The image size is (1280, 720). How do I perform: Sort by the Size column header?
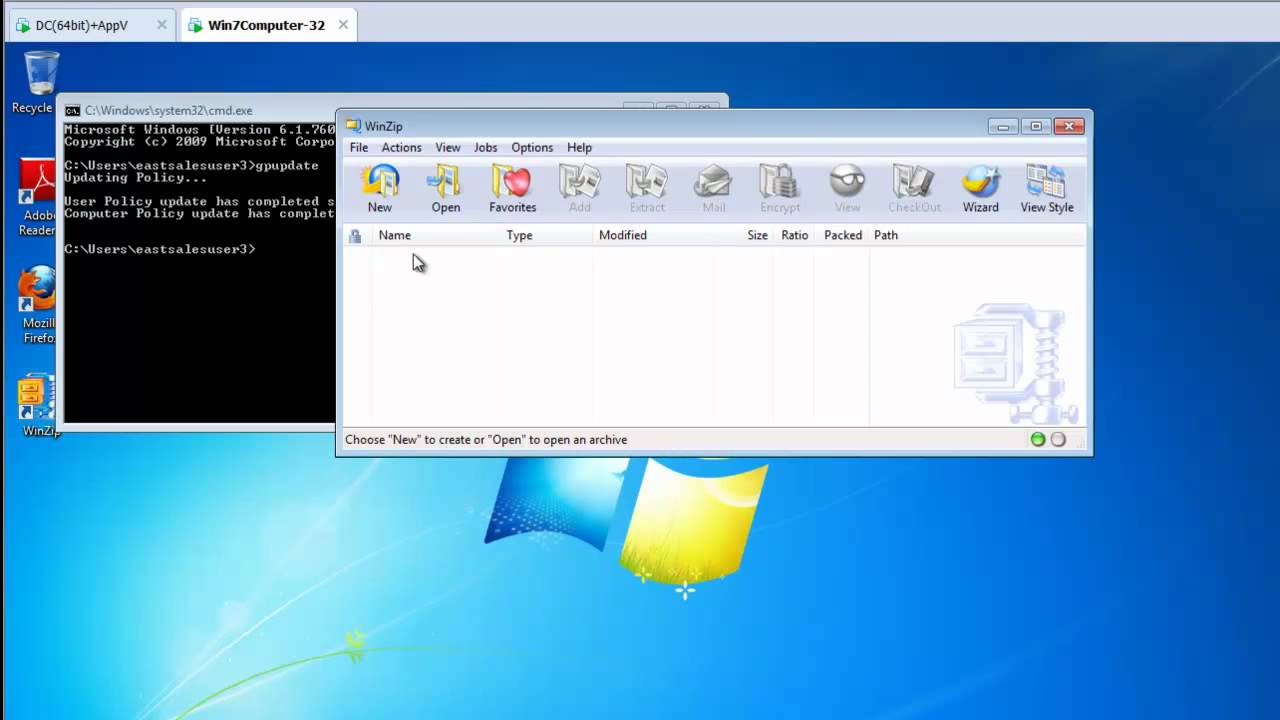point(744,235)
